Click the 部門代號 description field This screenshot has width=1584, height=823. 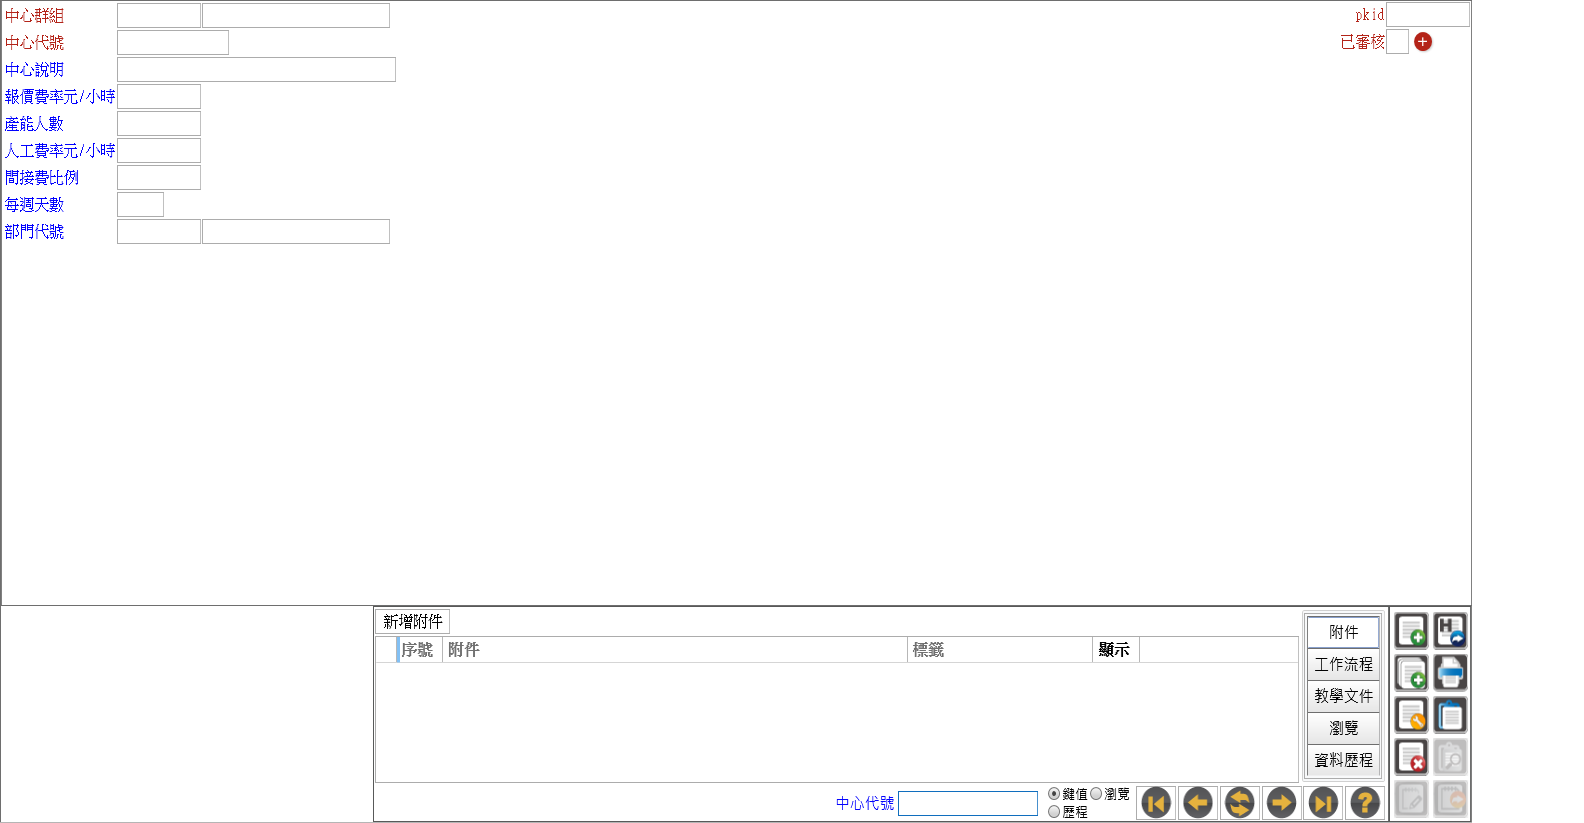(x=296, y=231)
